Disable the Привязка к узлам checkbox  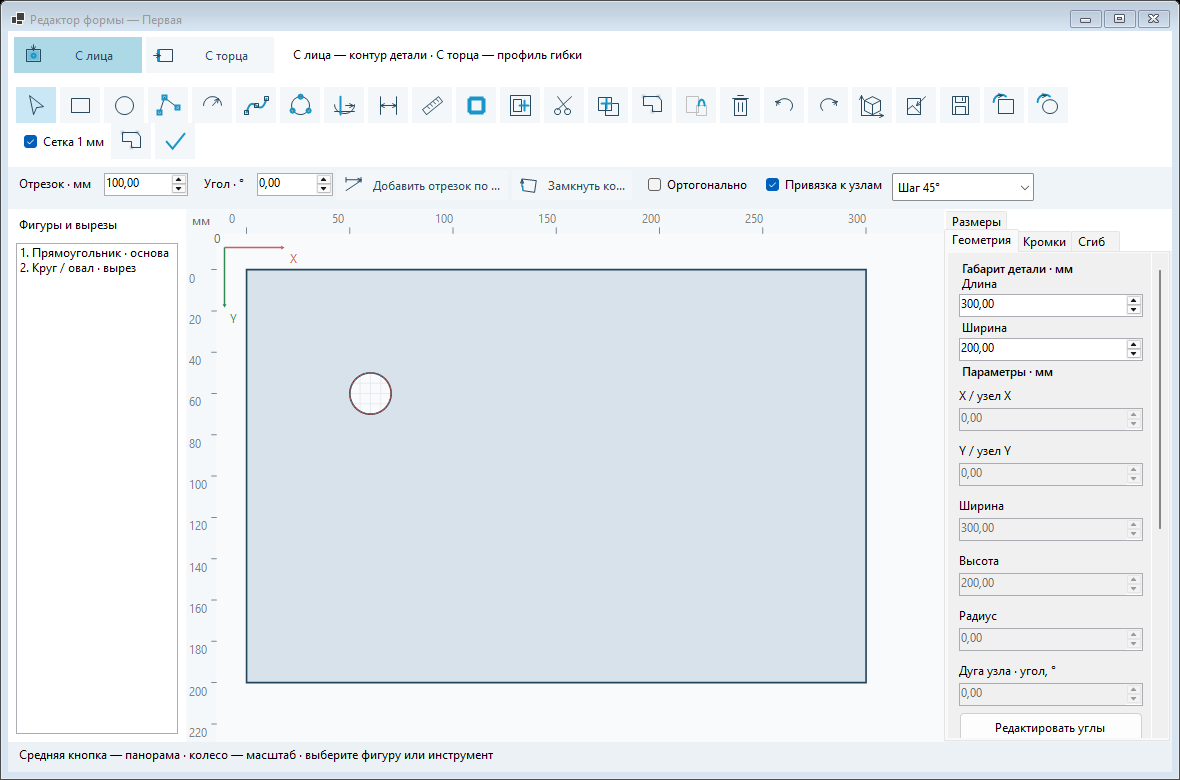coord(772,185)
